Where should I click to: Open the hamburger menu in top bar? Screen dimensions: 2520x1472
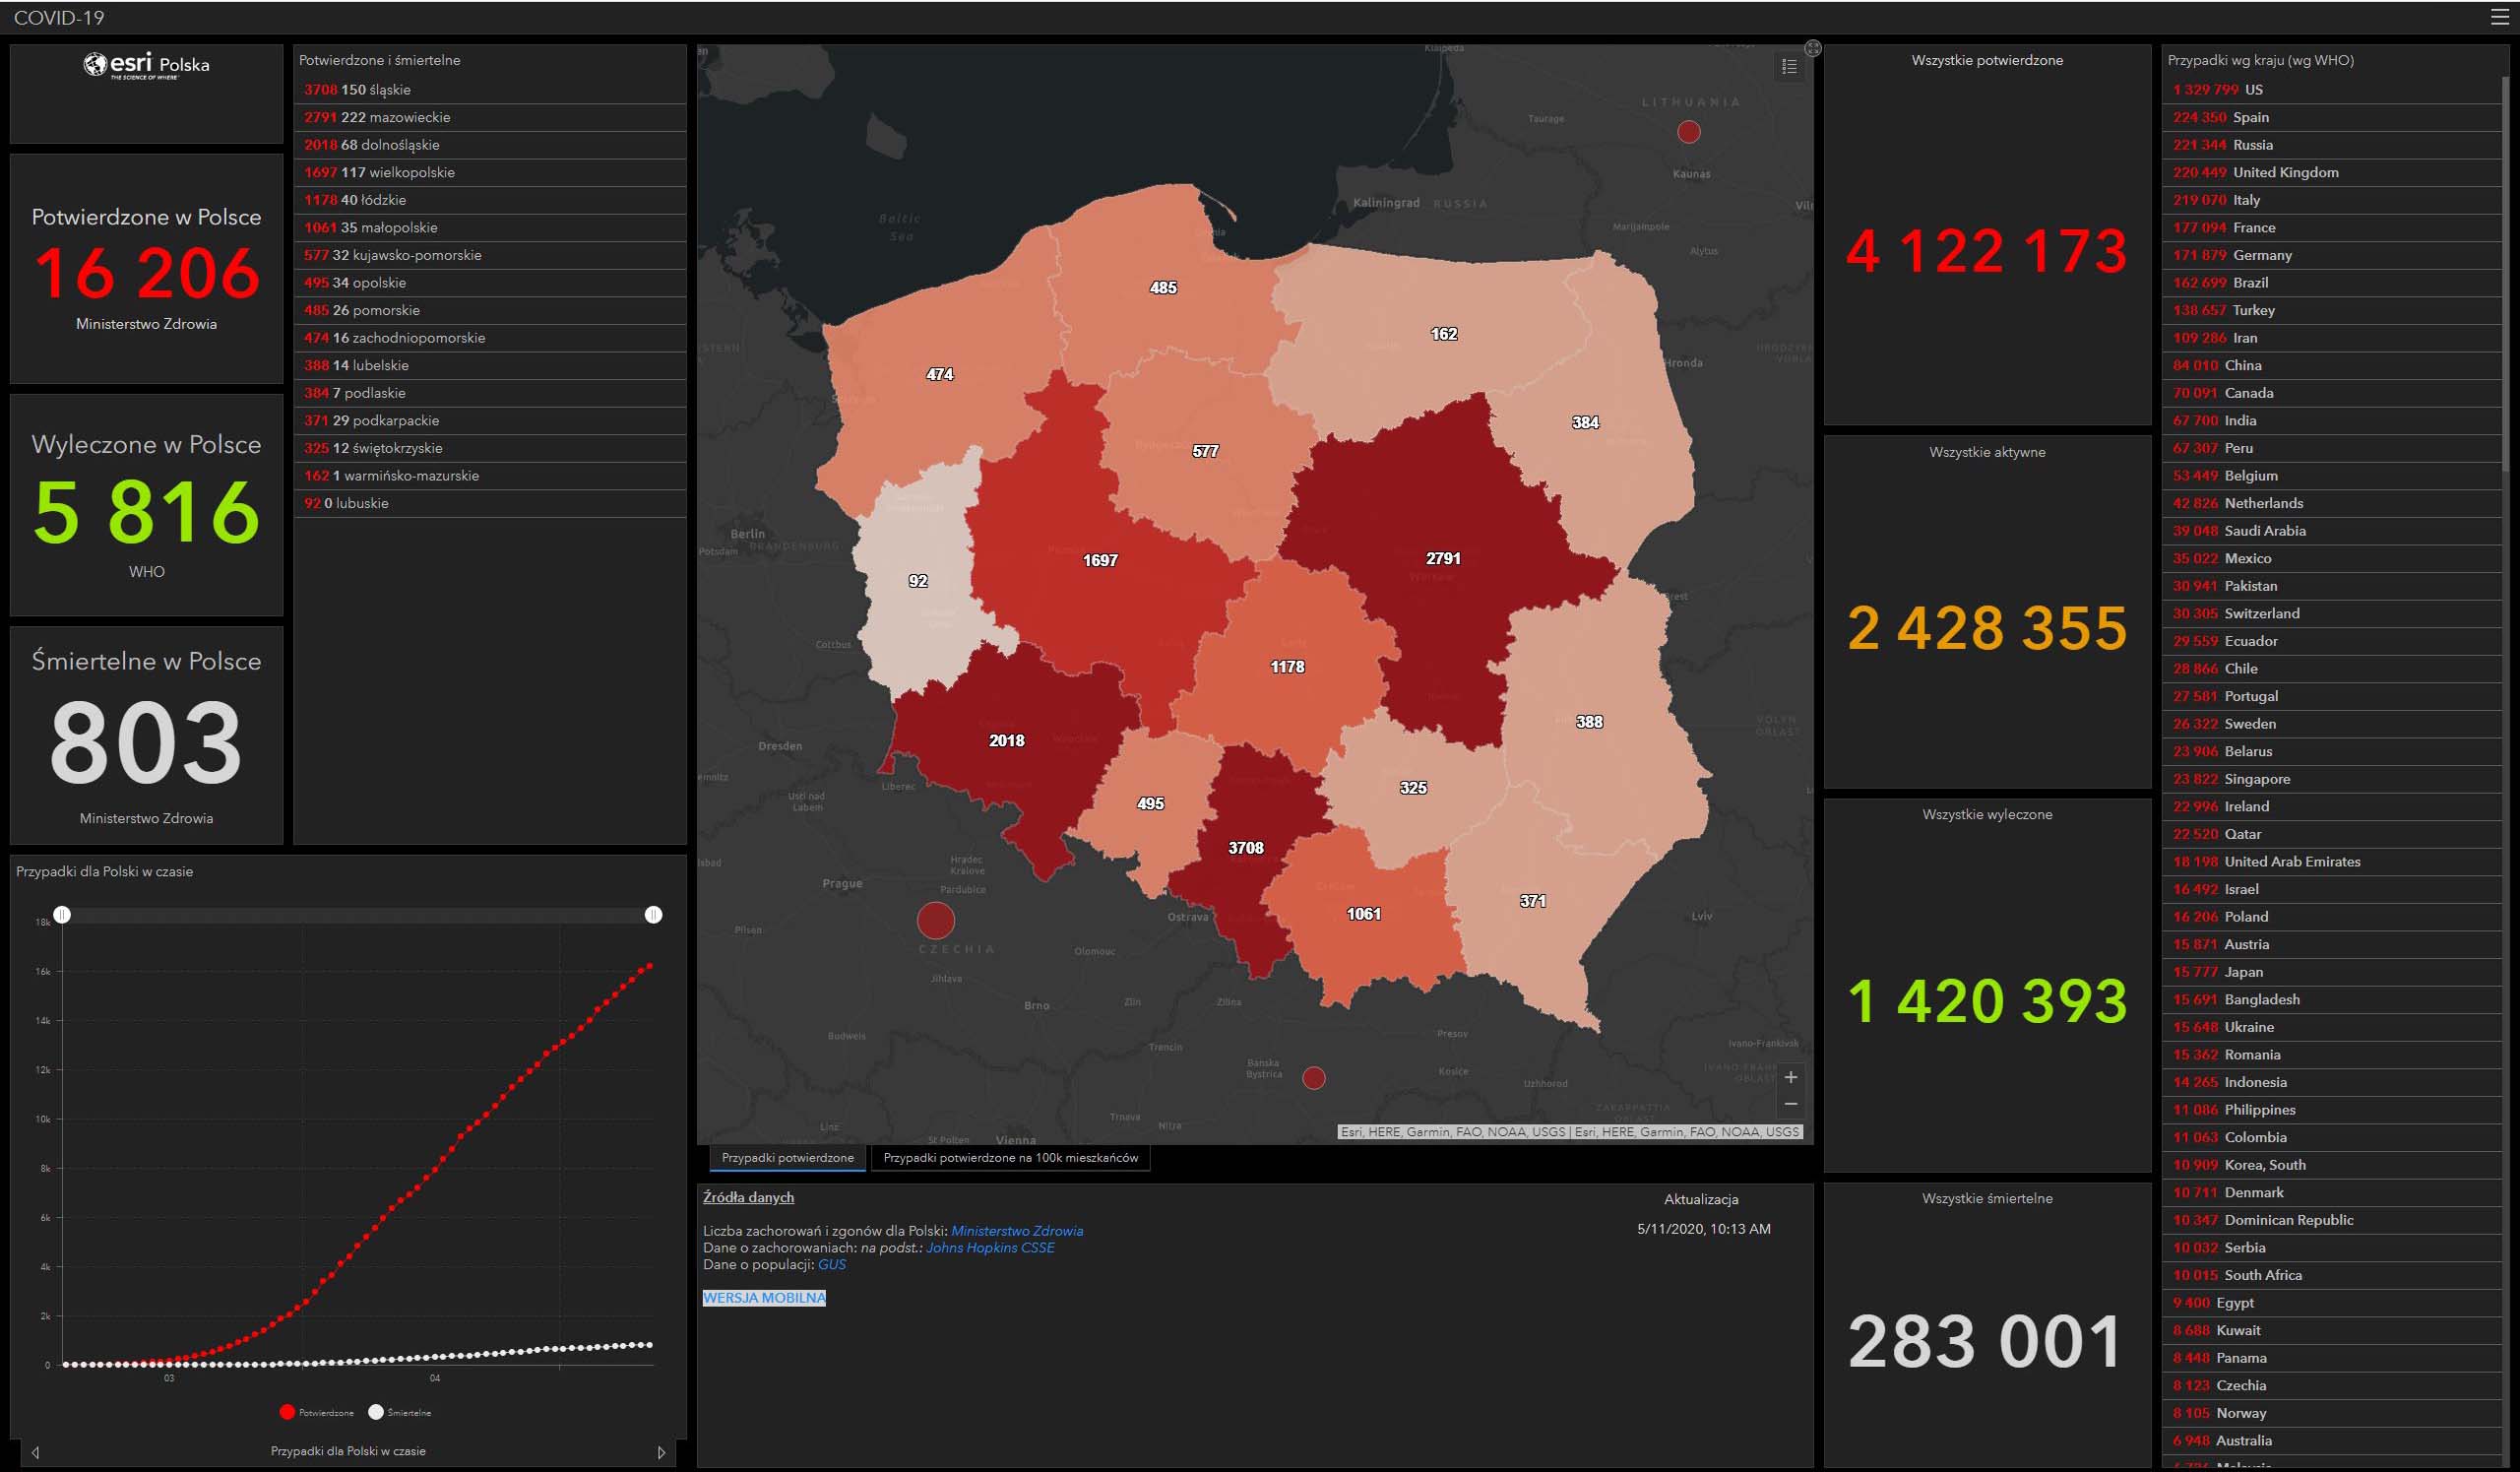click(2499, 17)
